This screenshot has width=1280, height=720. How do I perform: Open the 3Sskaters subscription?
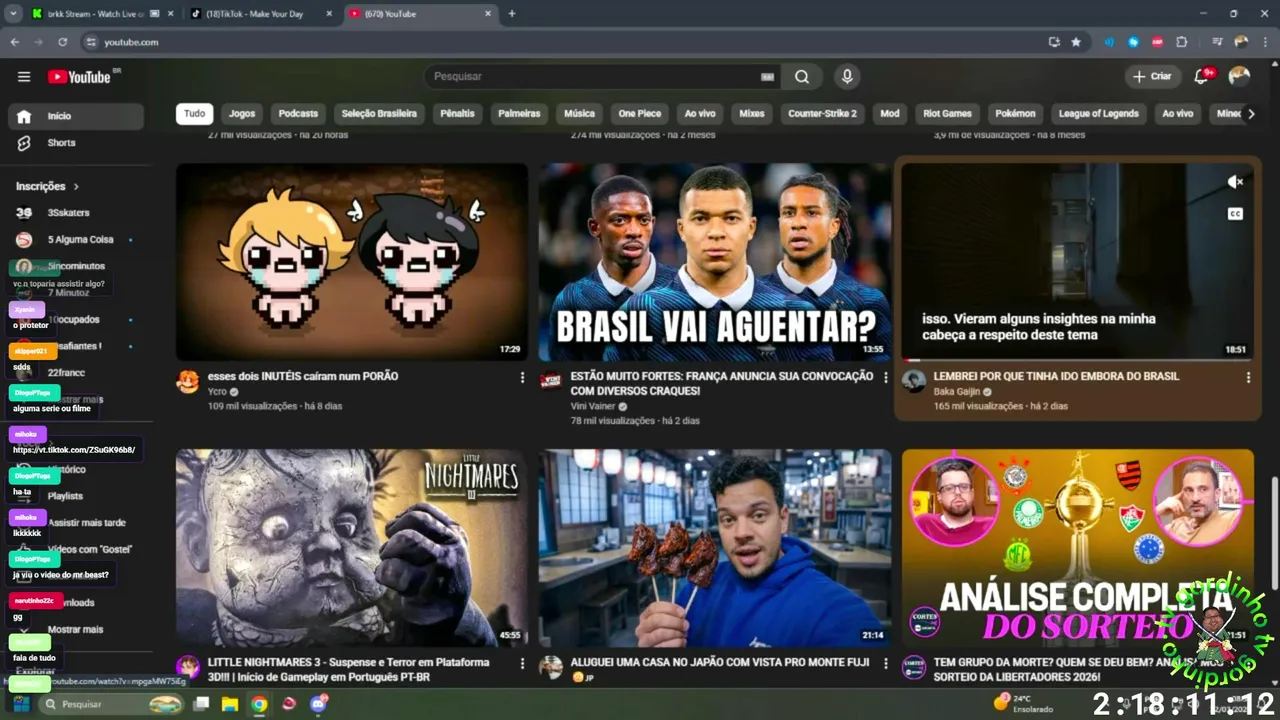pos(76,213)
